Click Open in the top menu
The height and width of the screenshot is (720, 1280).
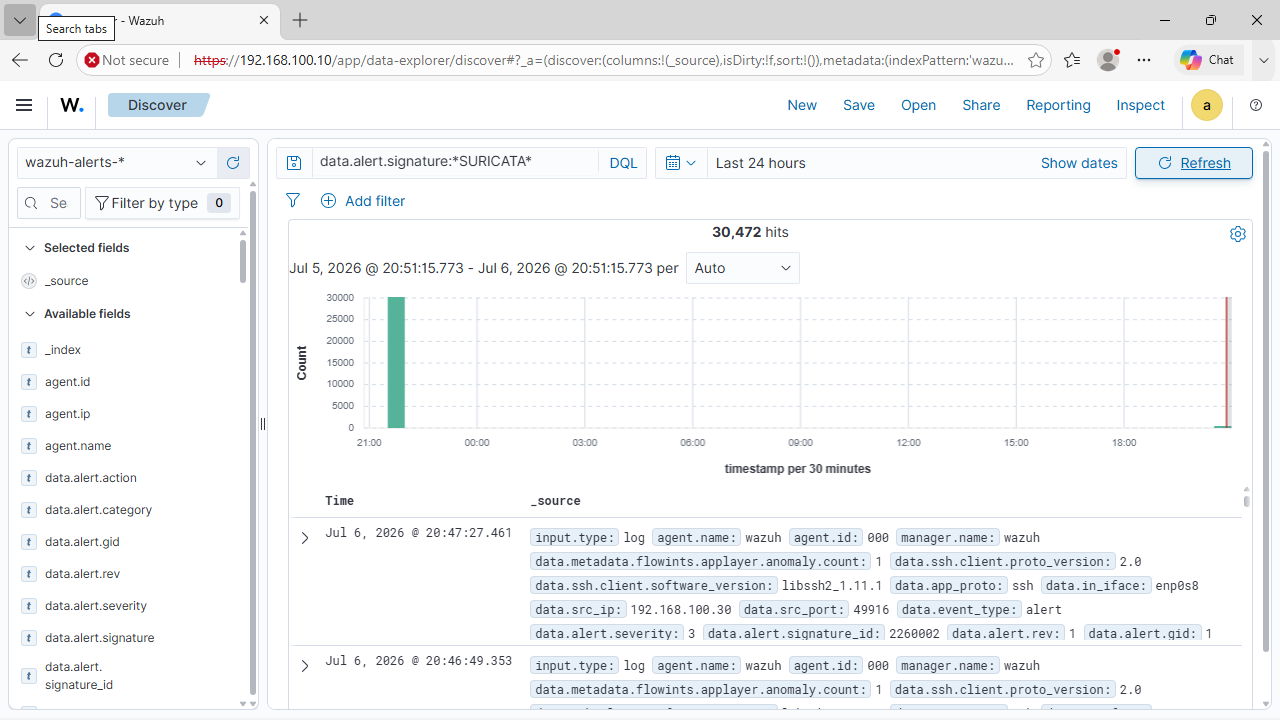click(x=919, y=105)
